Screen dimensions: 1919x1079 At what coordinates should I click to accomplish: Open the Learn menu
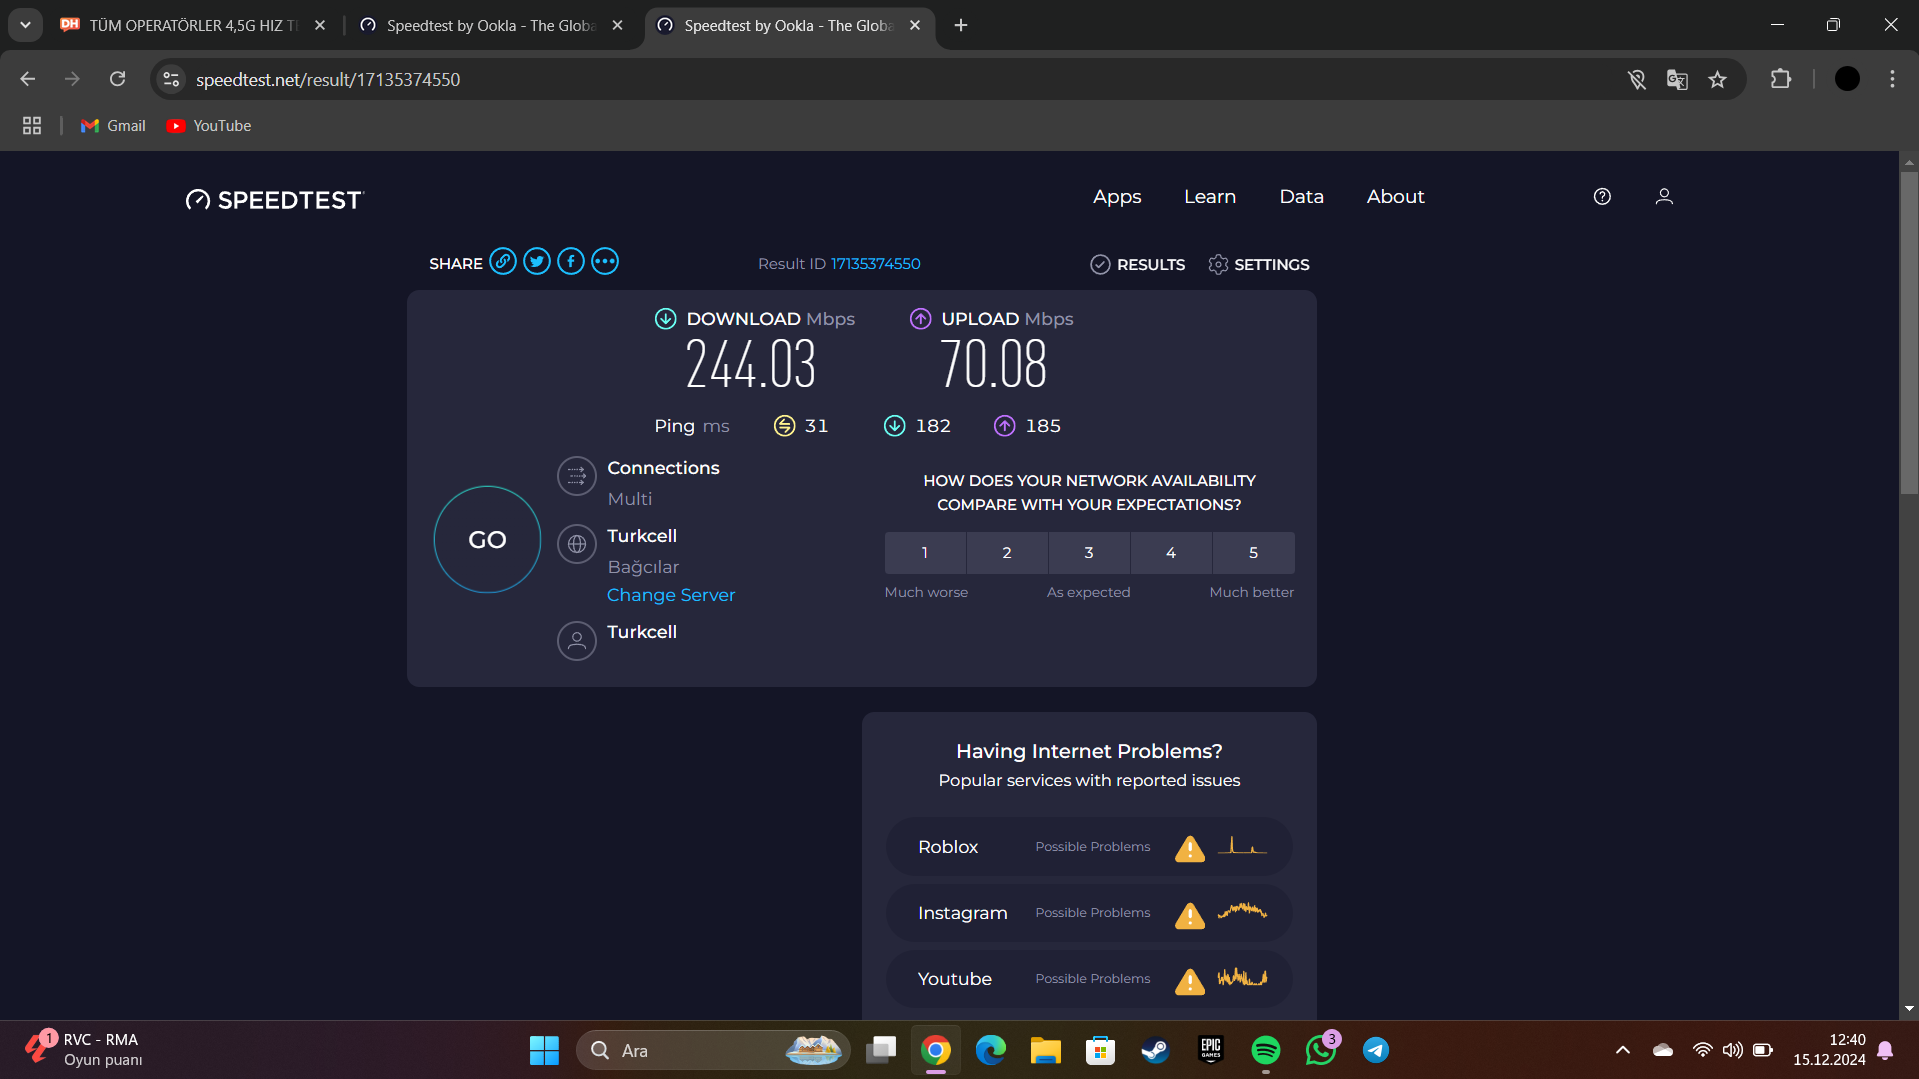point(1210,197)
